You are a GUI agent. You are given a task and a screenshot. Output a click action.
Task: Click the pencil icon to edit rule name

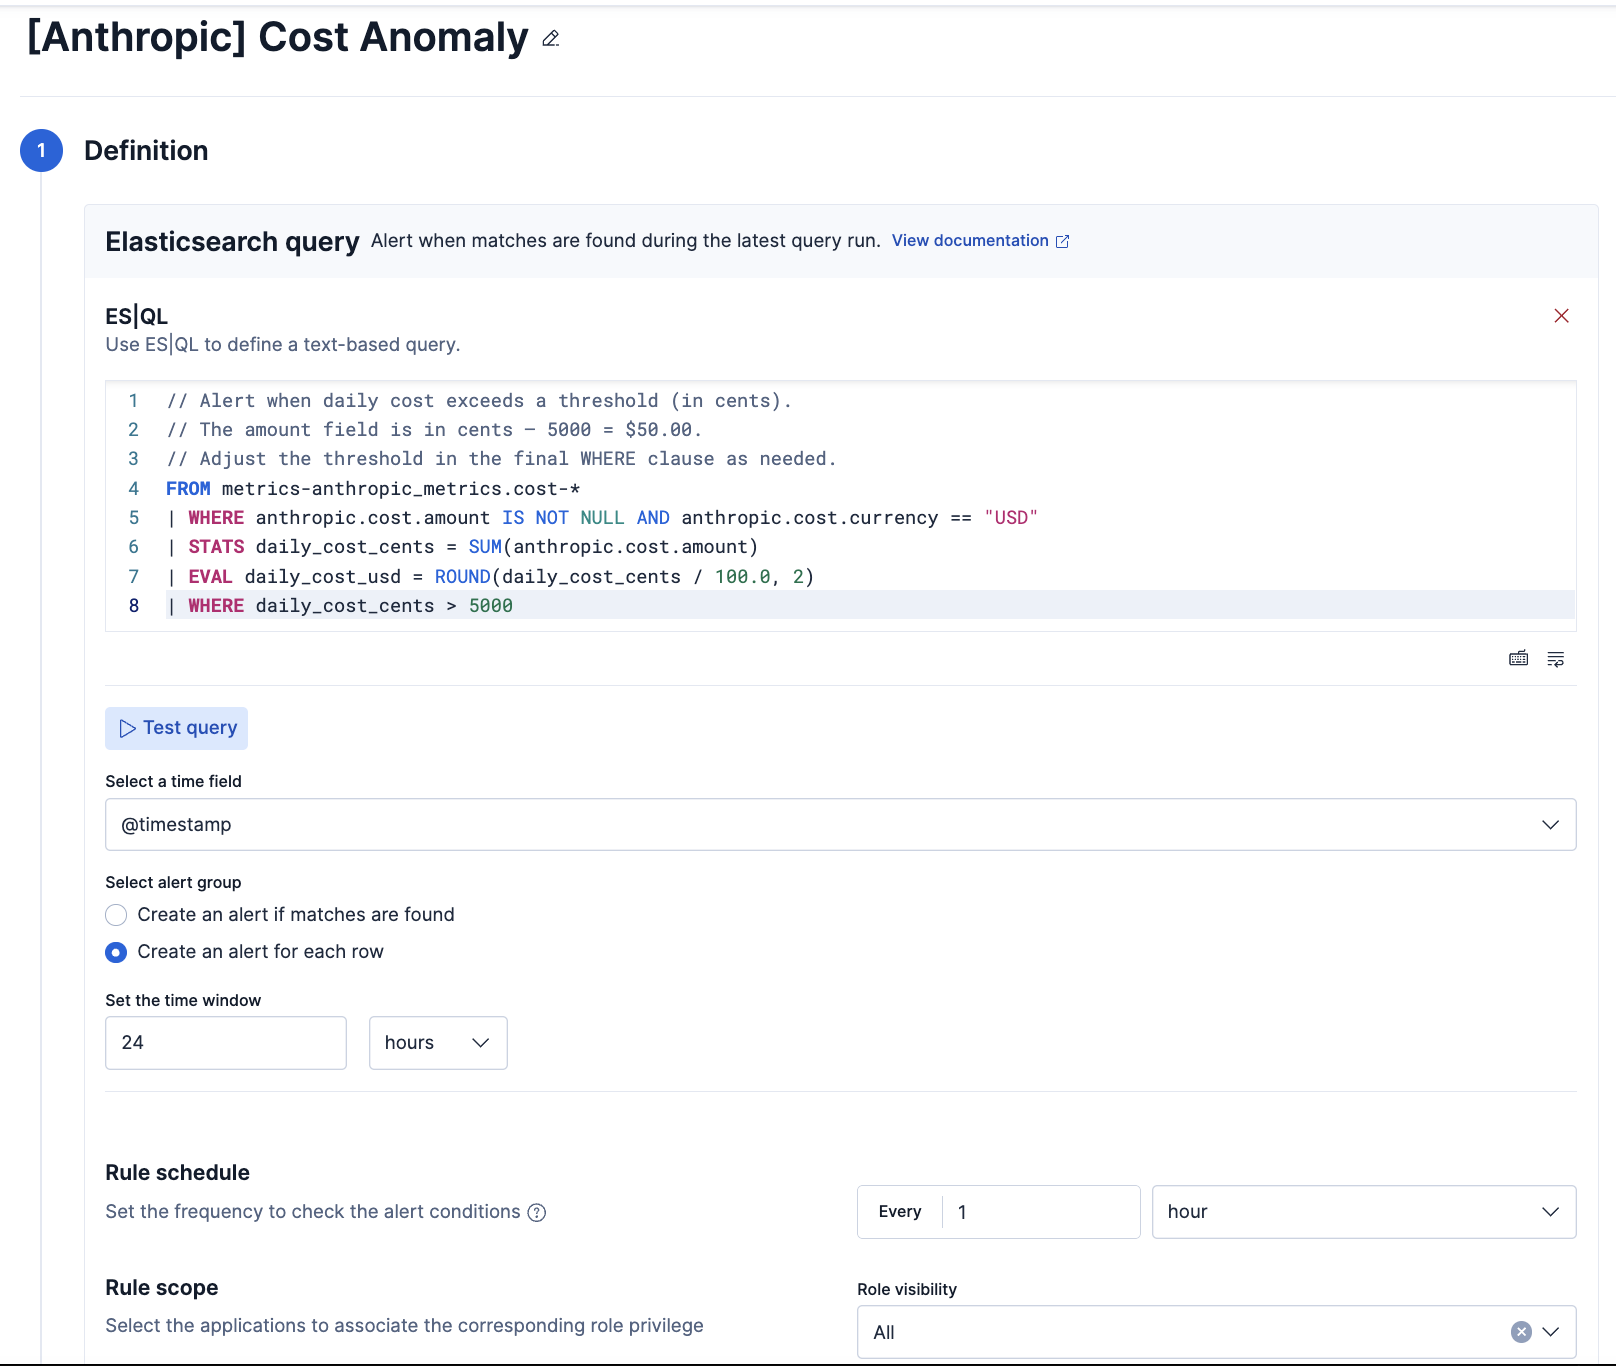pos(551,39)
